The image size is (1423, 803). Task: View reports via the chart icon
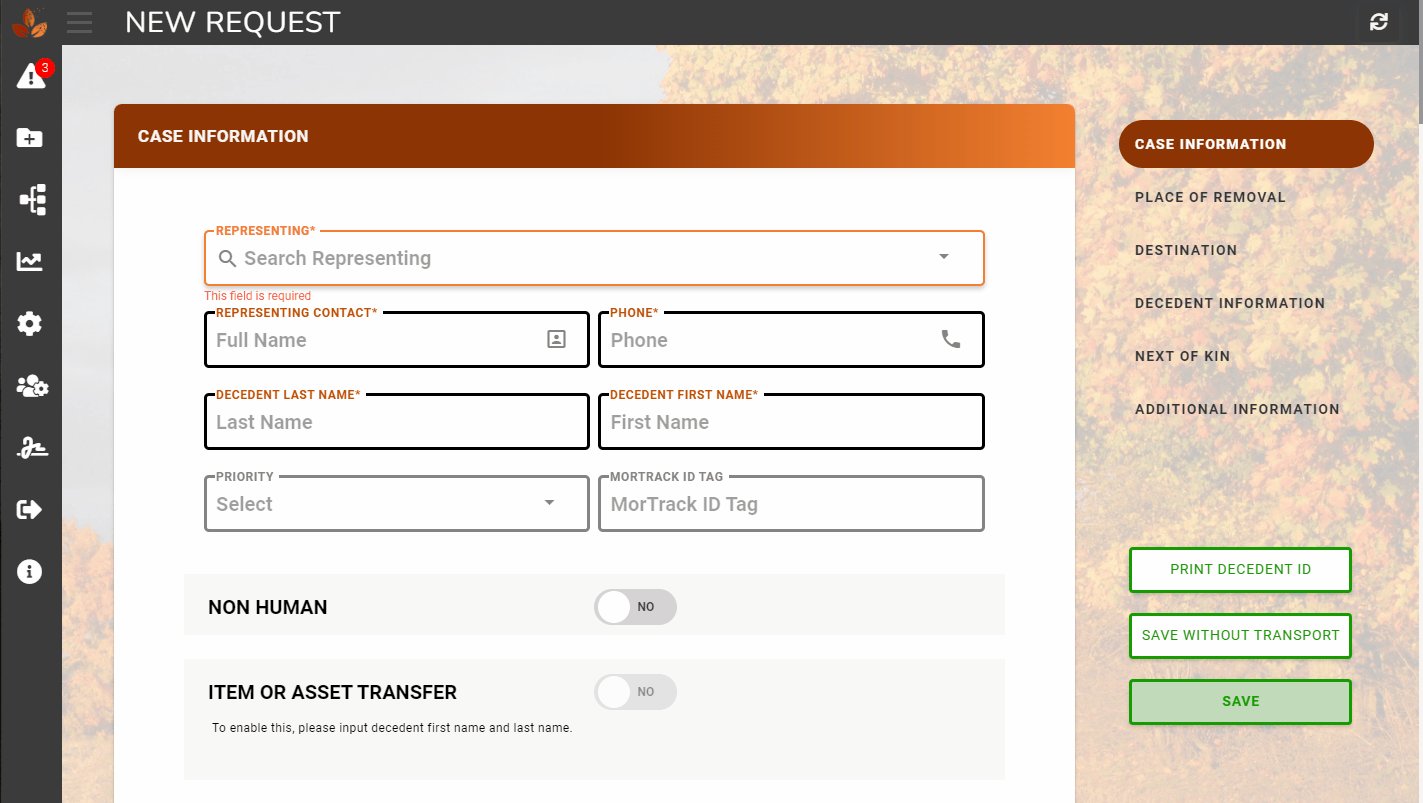coord(30,261)
